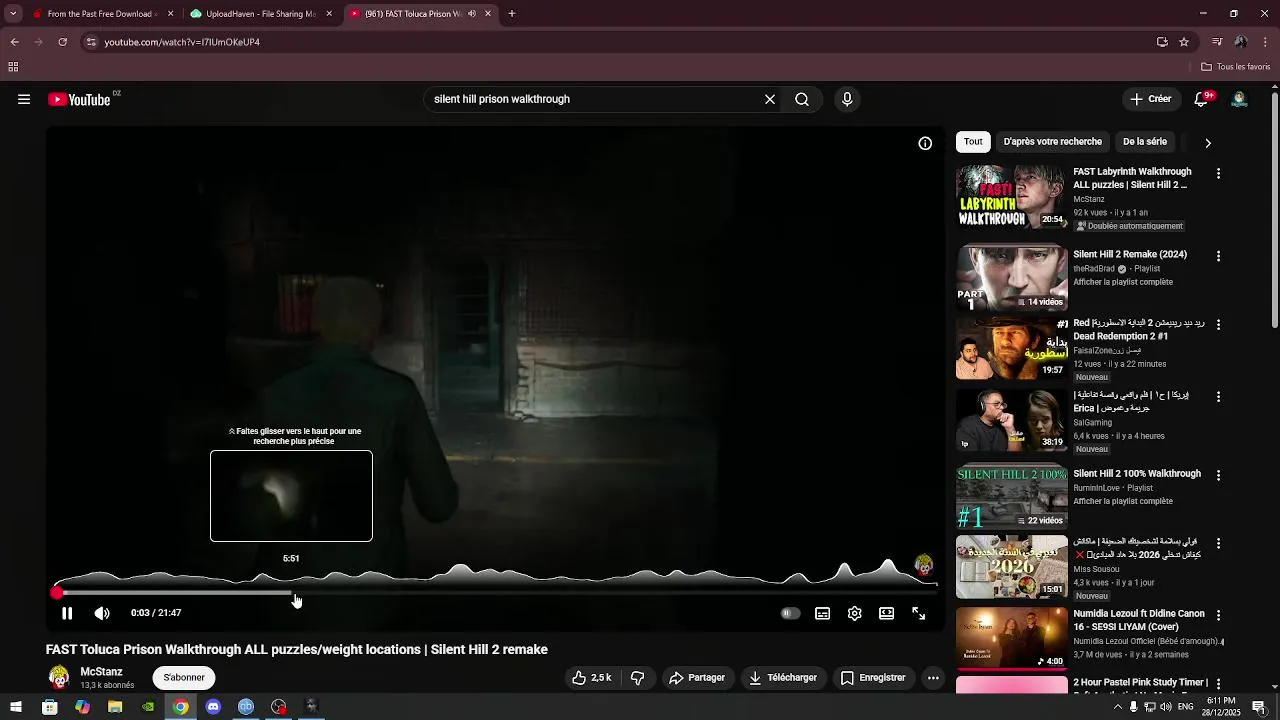Open the YouTube guide hamburger menu
The height and width of the screenshot is (720, 1280).
[24, 99]
